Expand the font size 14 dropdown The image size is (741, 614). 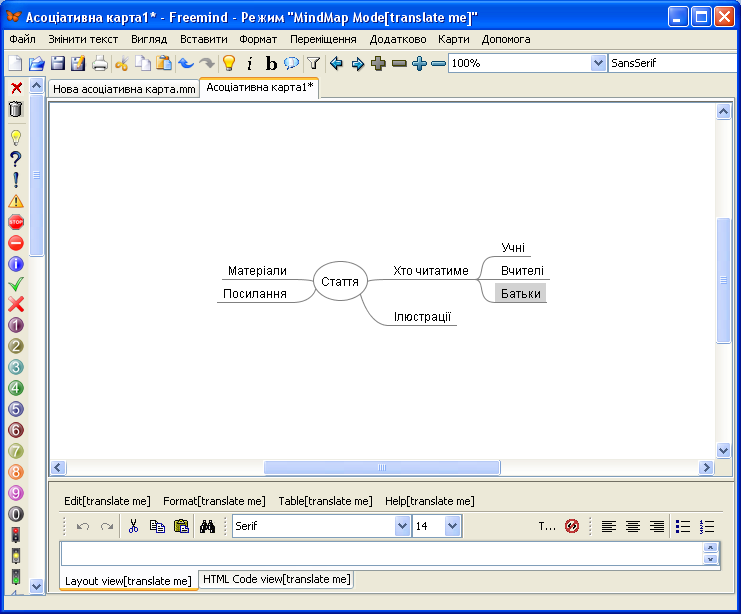pos(453,526)
